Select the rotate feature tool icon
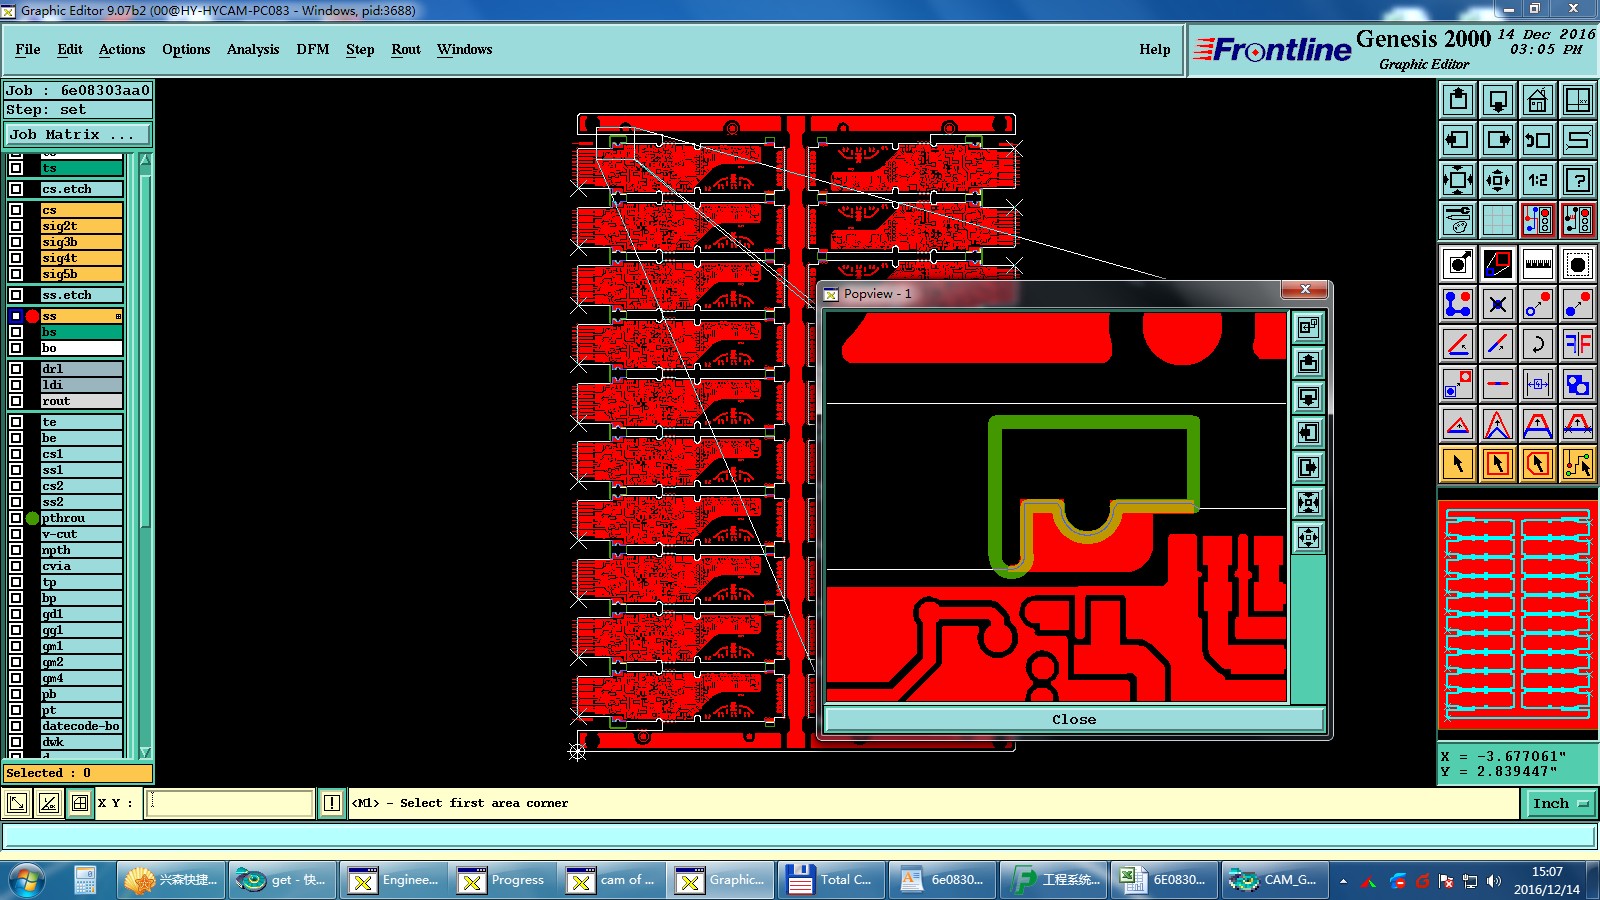Viewport: 1600px width, 900px height. pos(1538,344)
